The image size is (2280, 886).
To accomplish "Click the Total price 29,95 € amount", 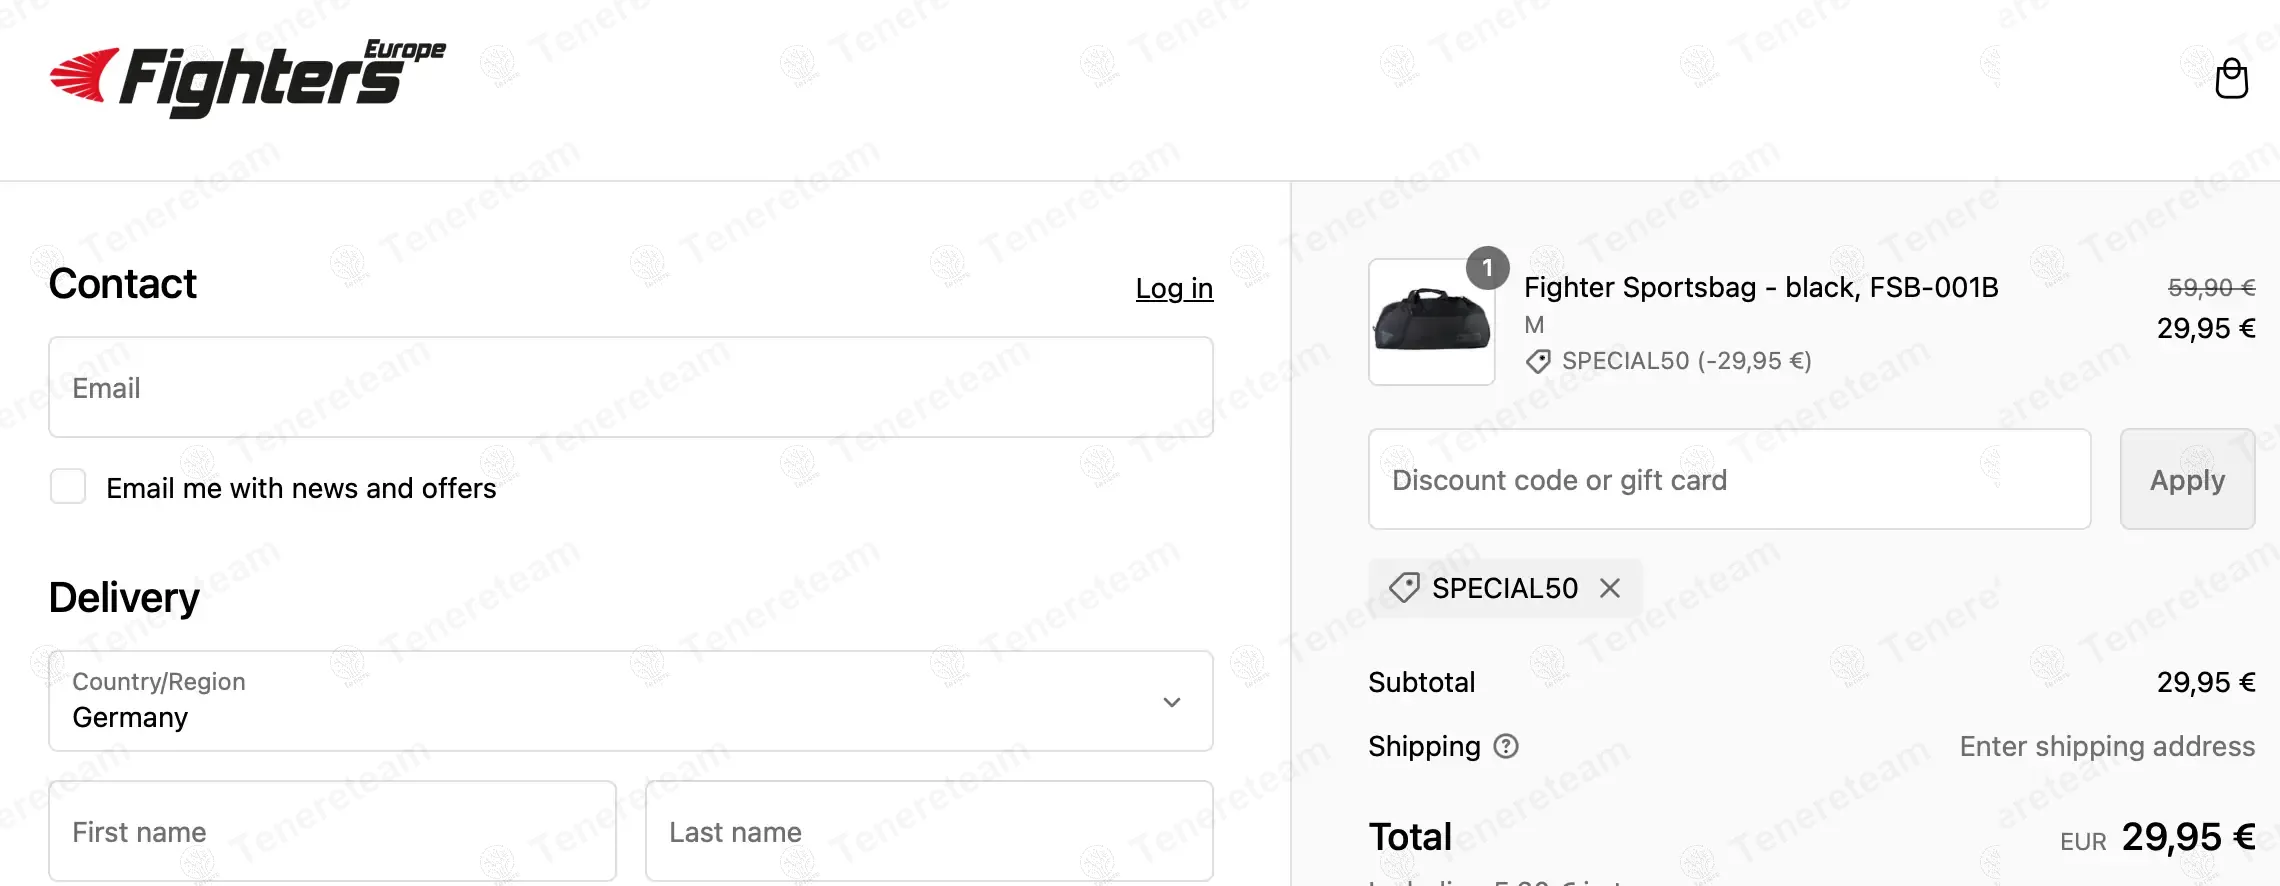I will point(2188,837).
